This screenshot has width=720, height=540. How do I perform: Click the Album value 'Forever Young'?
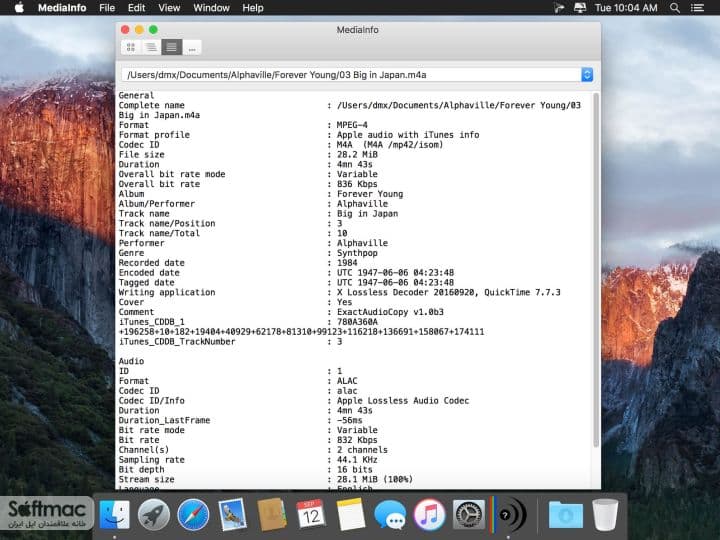click(370, 194)
